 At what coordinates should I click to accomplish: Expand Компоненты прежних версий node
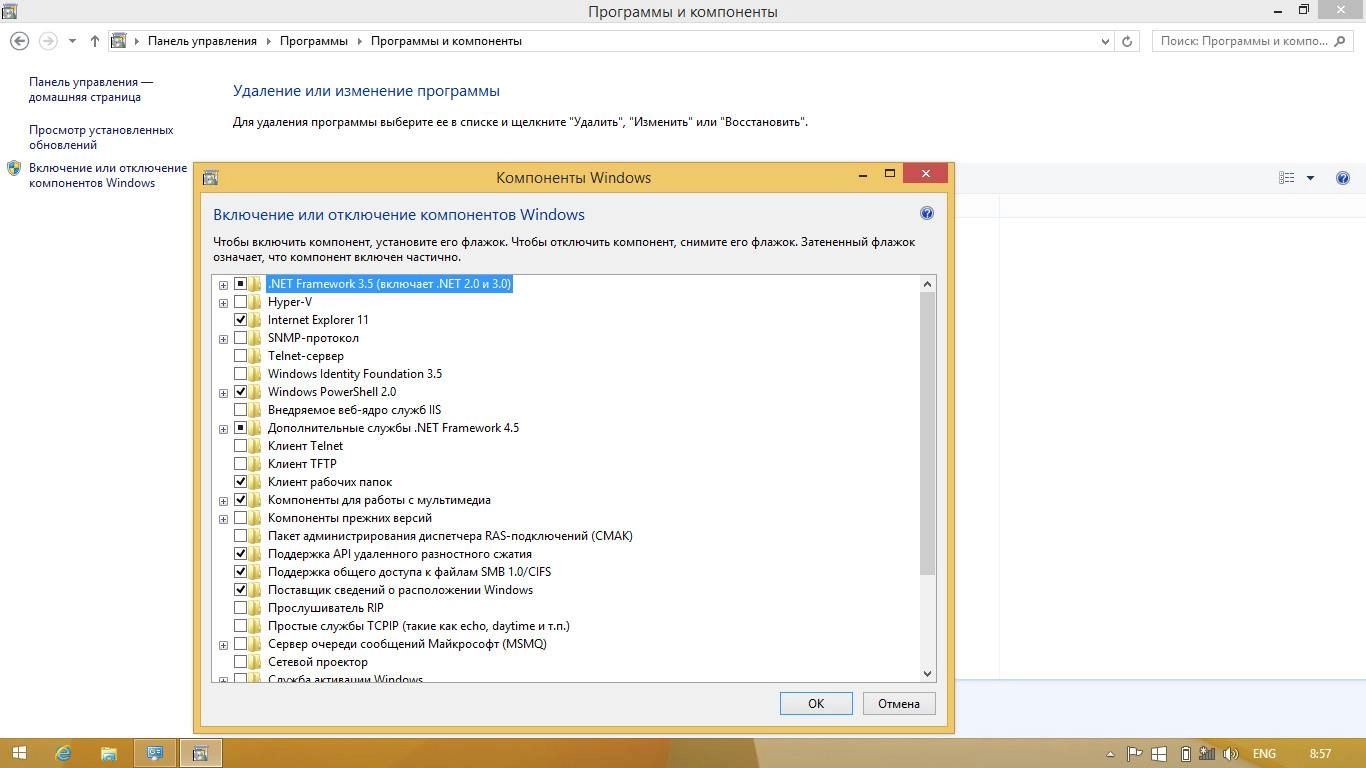[224, 519]
